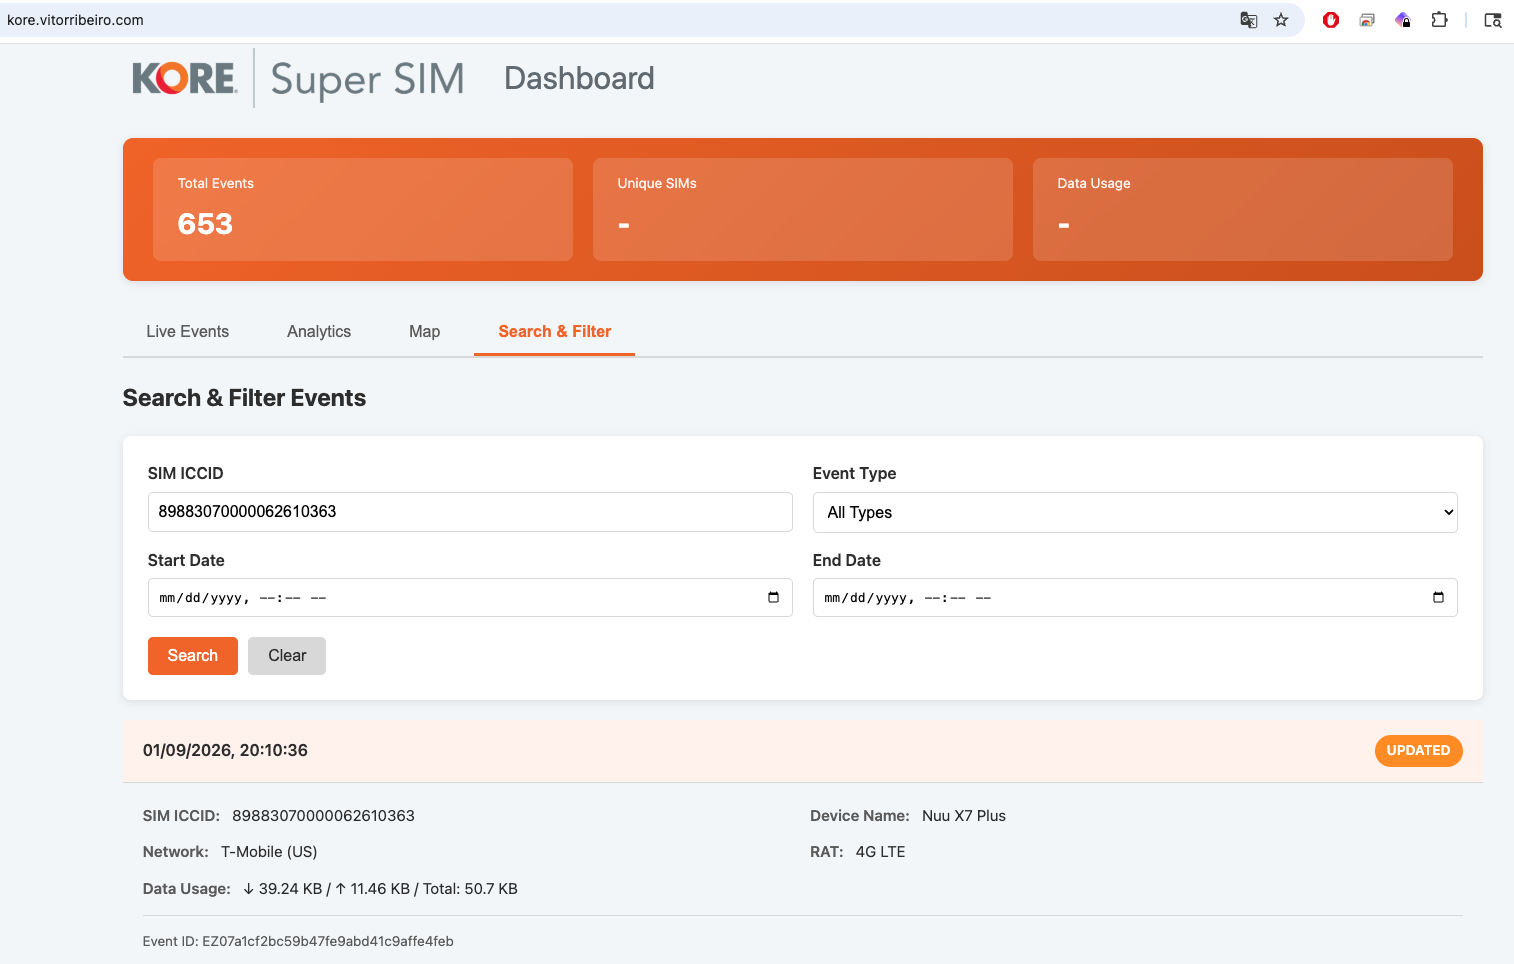Click the UPDATED badge on the event
Image resolution: width=1514 pixels, height=964 pixels.
click(1418, 750)
